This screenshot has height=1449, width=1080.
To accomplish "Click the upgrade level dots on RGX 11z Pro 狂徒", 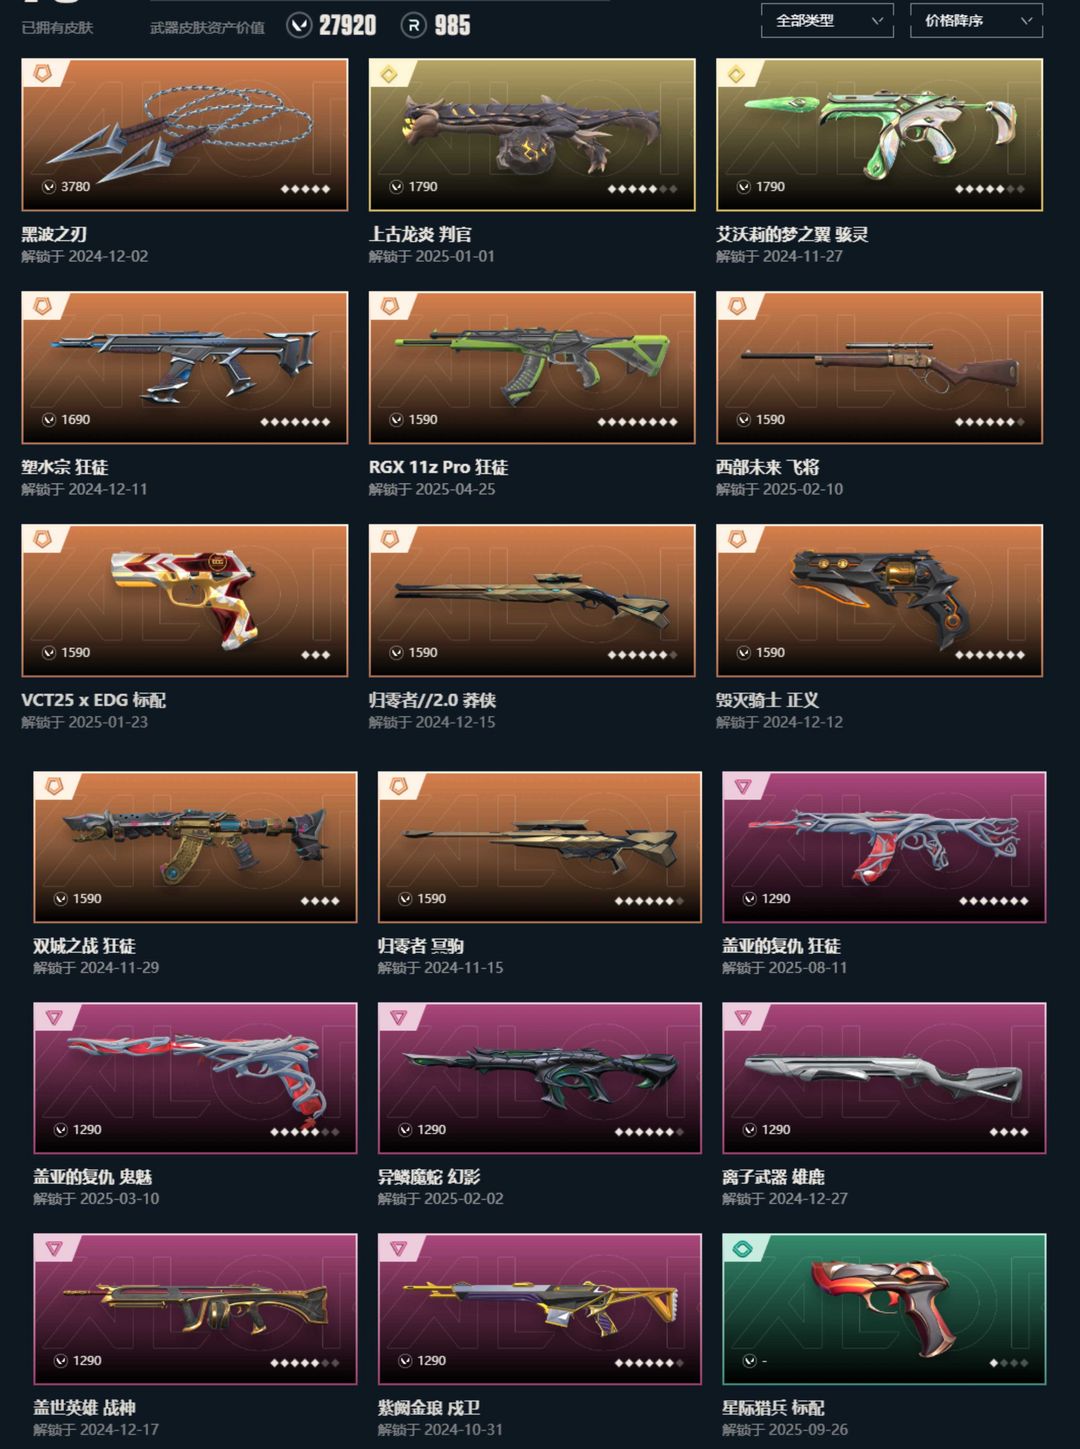I will coord(637,422).
